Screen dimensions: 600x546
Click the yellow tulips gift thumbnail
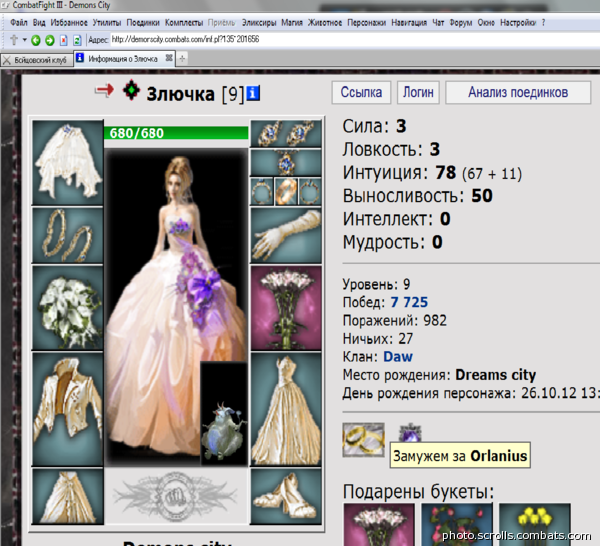point(535,524)
